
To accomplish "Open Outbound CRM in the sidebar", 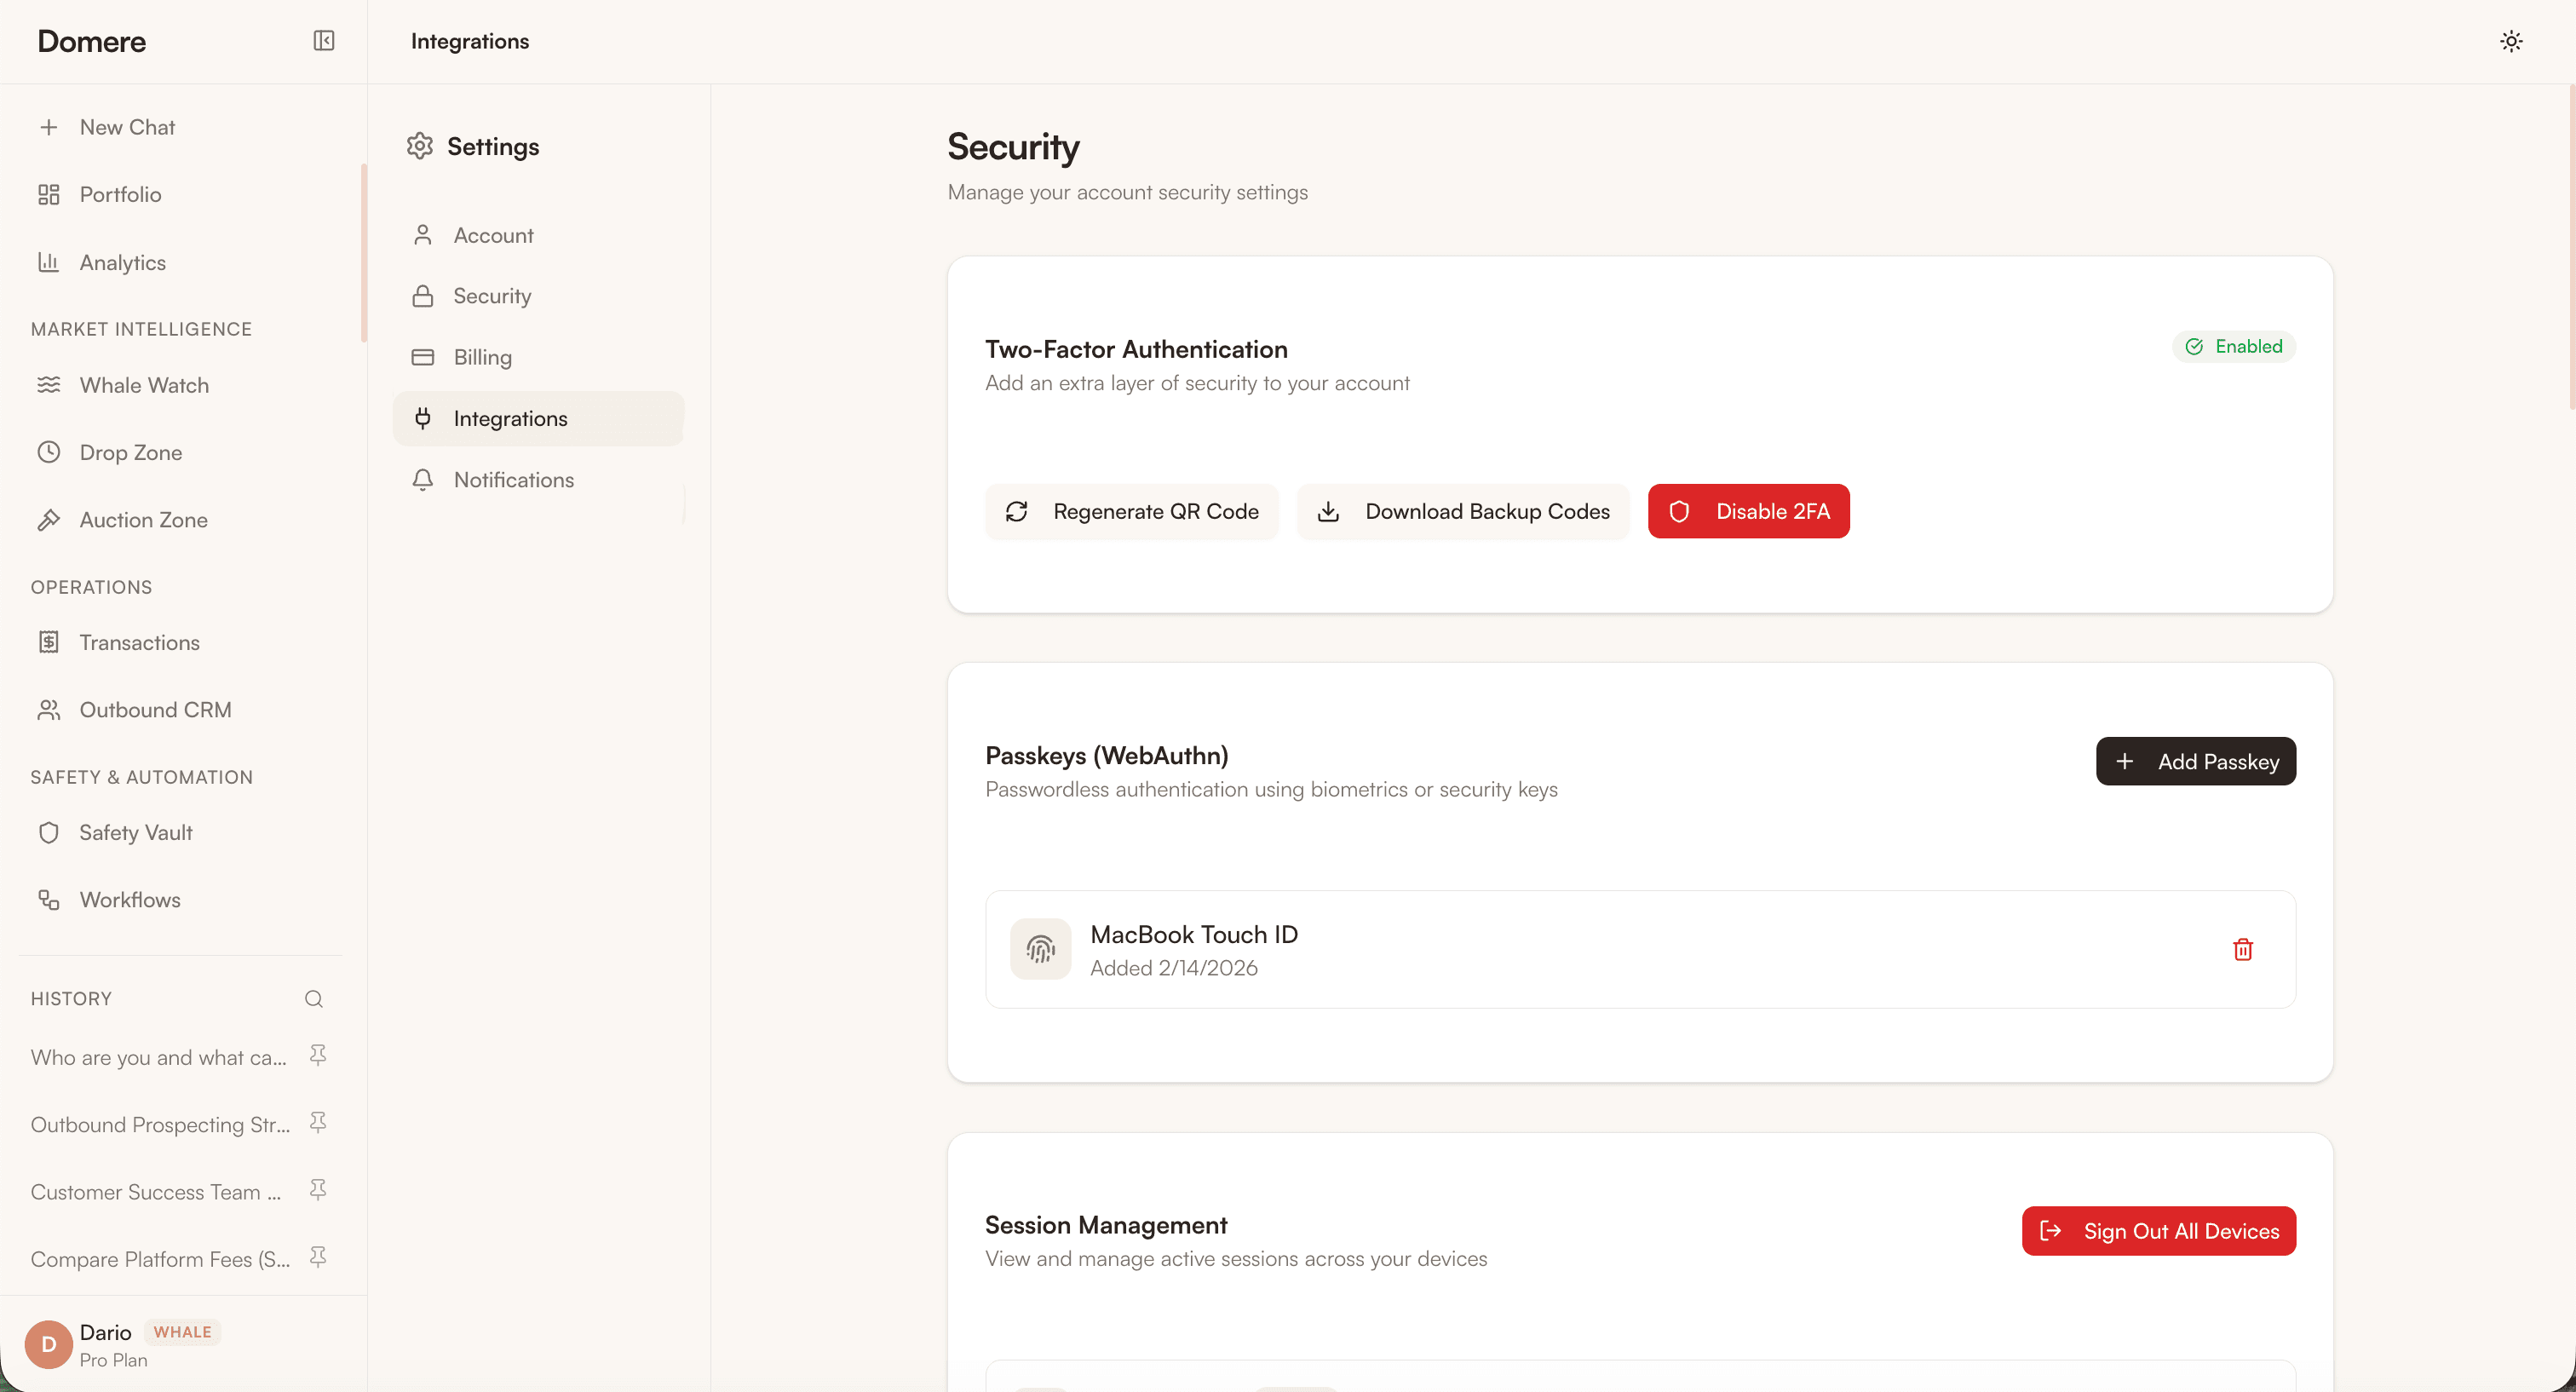I will (155, 709).
